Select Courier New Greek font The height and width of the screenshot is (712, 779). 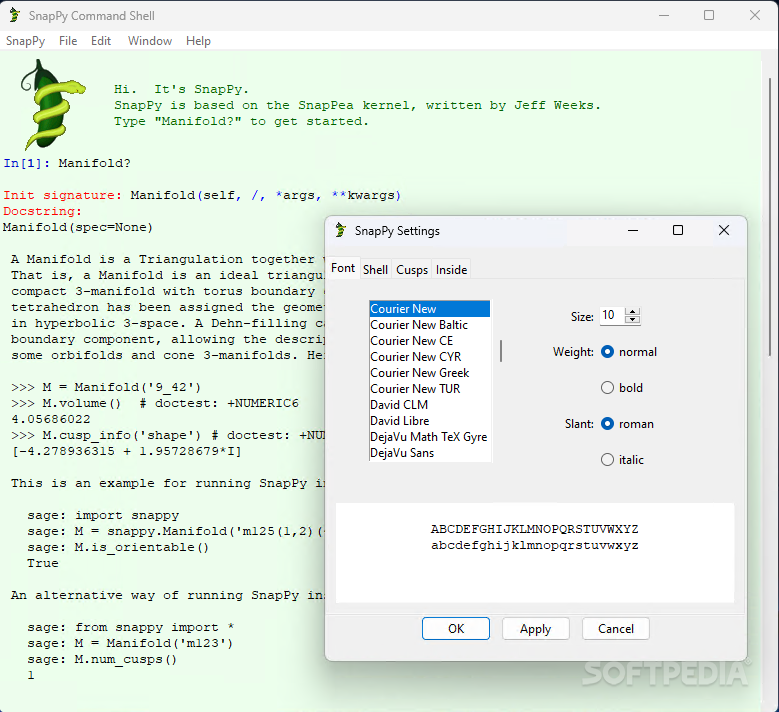point(430,373)
